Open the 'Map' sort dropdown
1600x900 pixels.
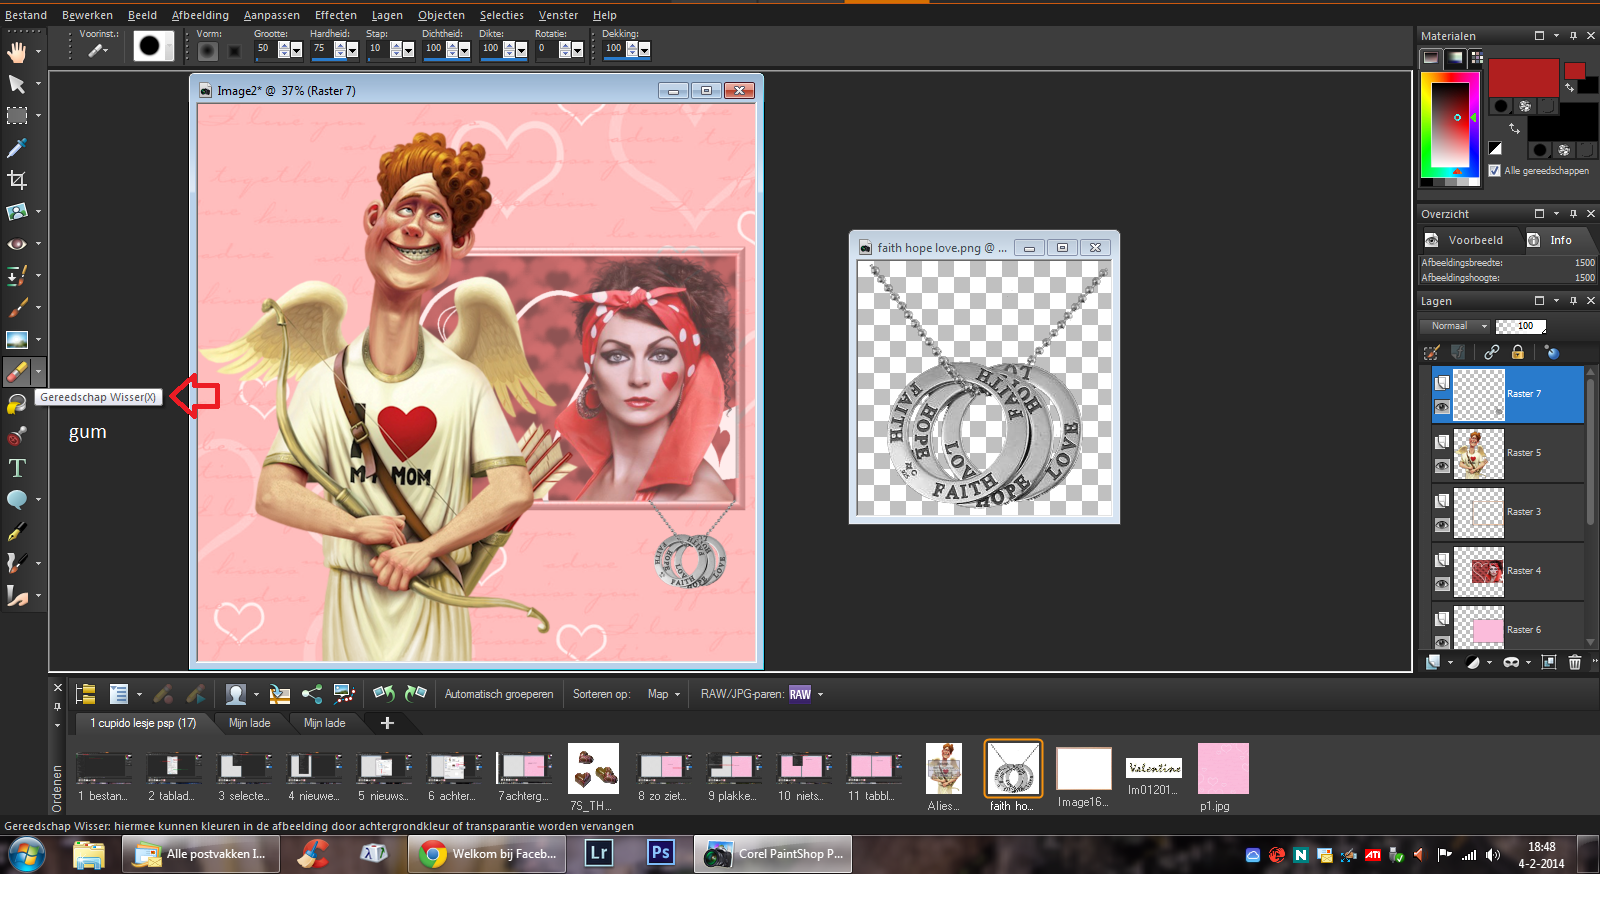pos(664,694)
